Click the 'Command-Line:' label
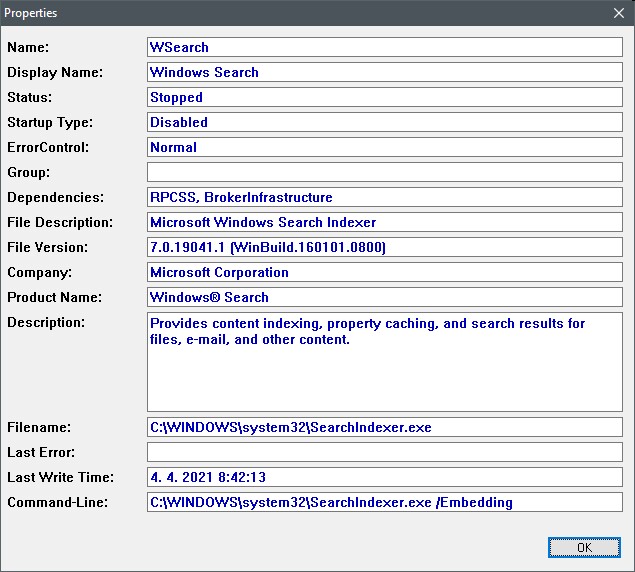635x572 pixels. pos(58,503)
